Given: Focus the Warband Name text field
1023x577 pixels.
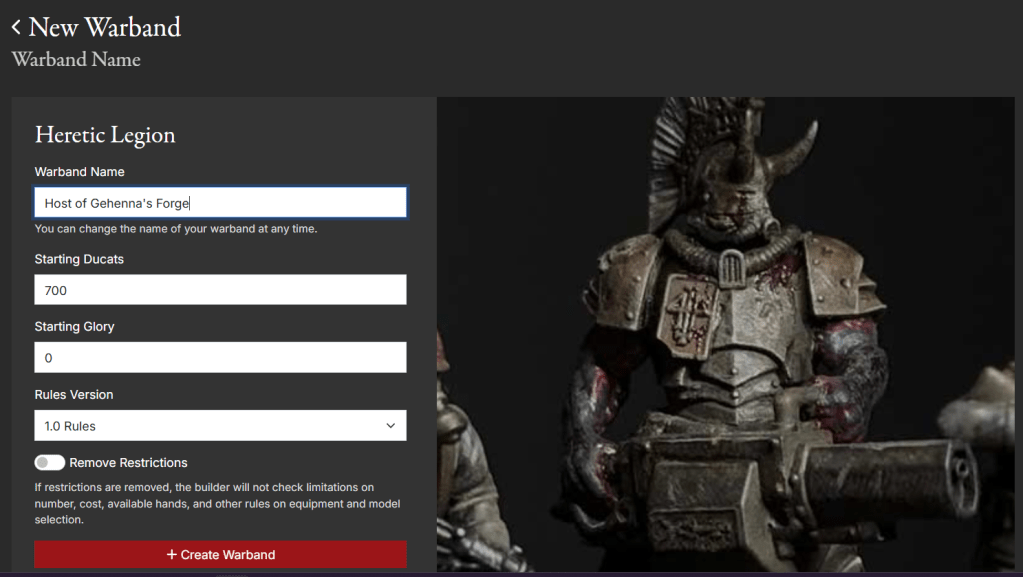Looking at the screenshot, I should (220, 203).
